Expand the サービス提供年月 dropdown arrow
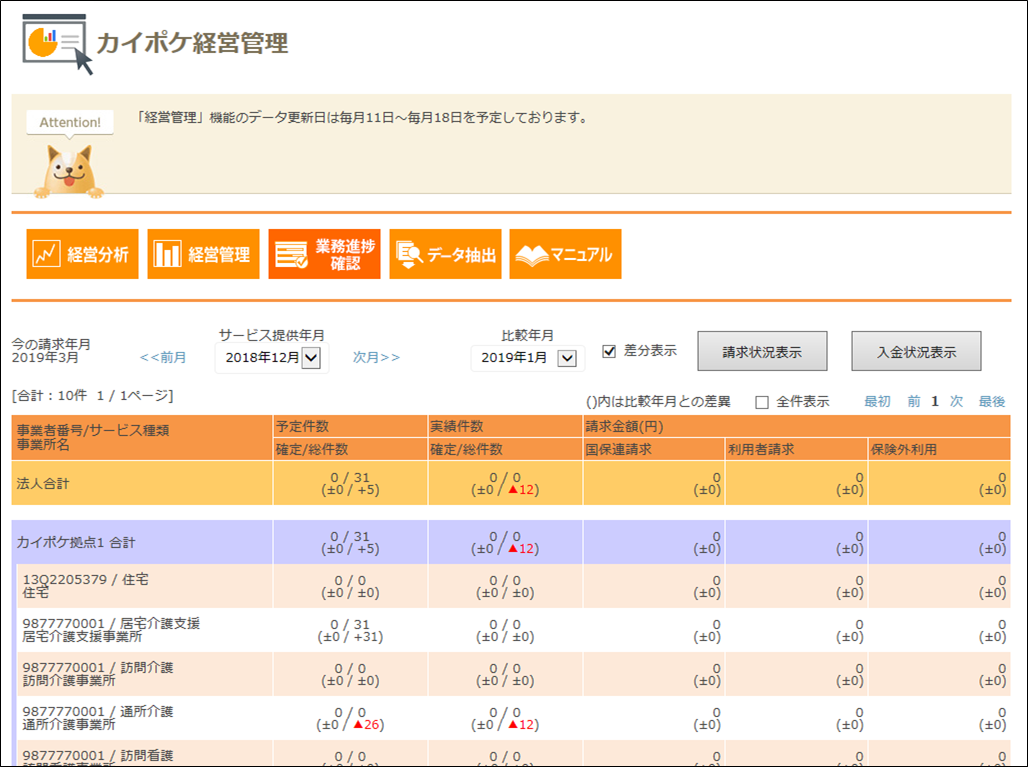Viewport: 1028px width, 767px height. [311, 358]
